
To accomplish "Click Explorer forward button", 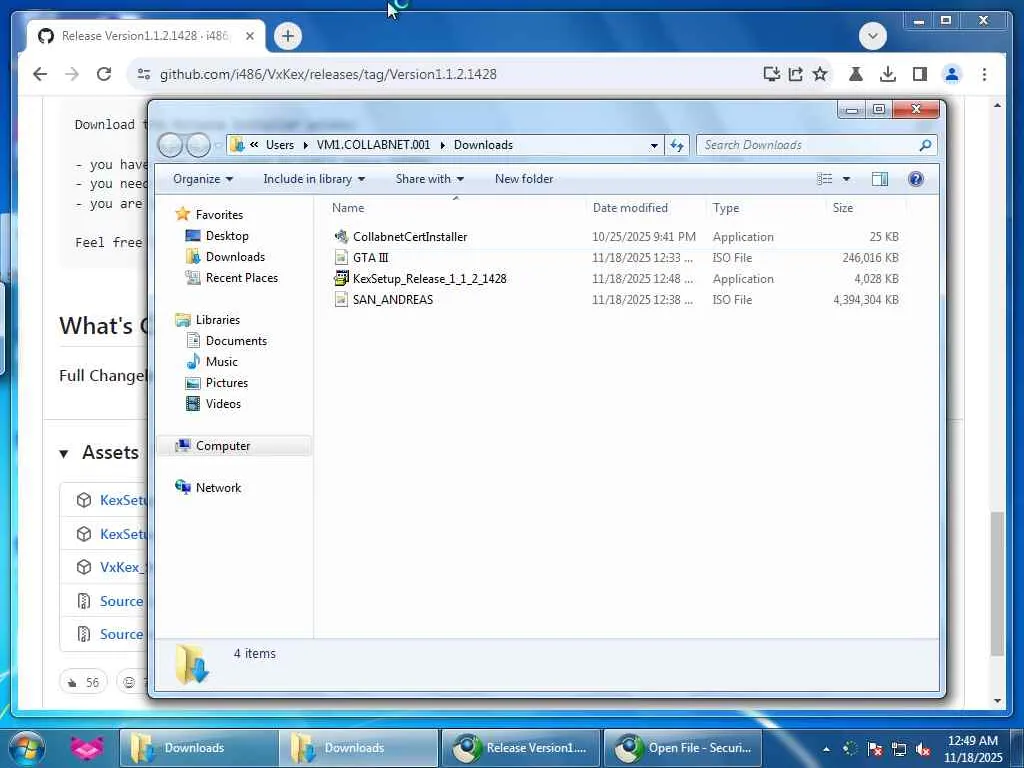I will pyautogui.click(x=198, y=145).
